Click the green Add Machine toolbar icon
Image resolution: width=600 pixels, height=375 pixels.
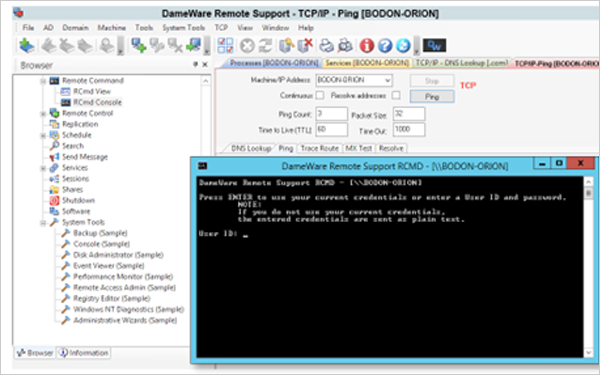coord(27,46)
